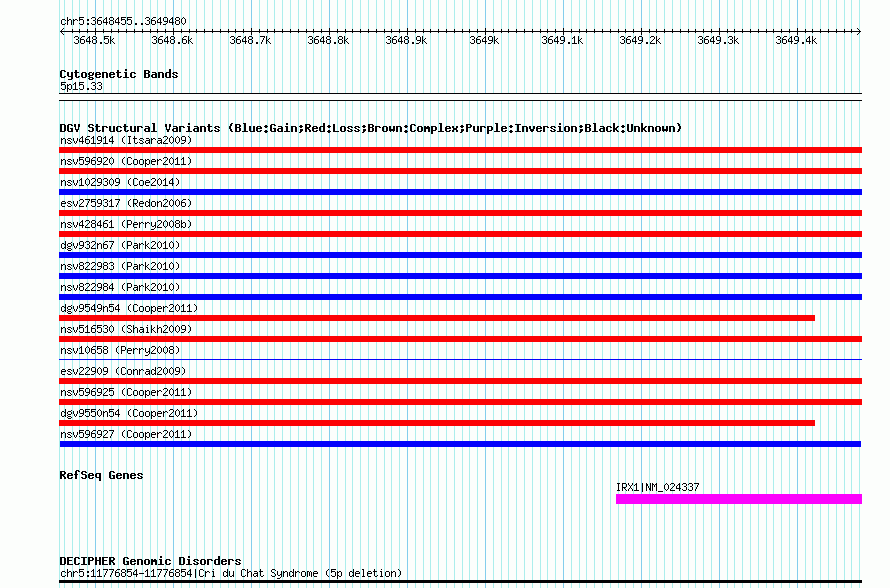The height and width of the screenshot is (588, 890).
Task: Click the 3649.4k ruler tick label
Action: click(796, 40)
